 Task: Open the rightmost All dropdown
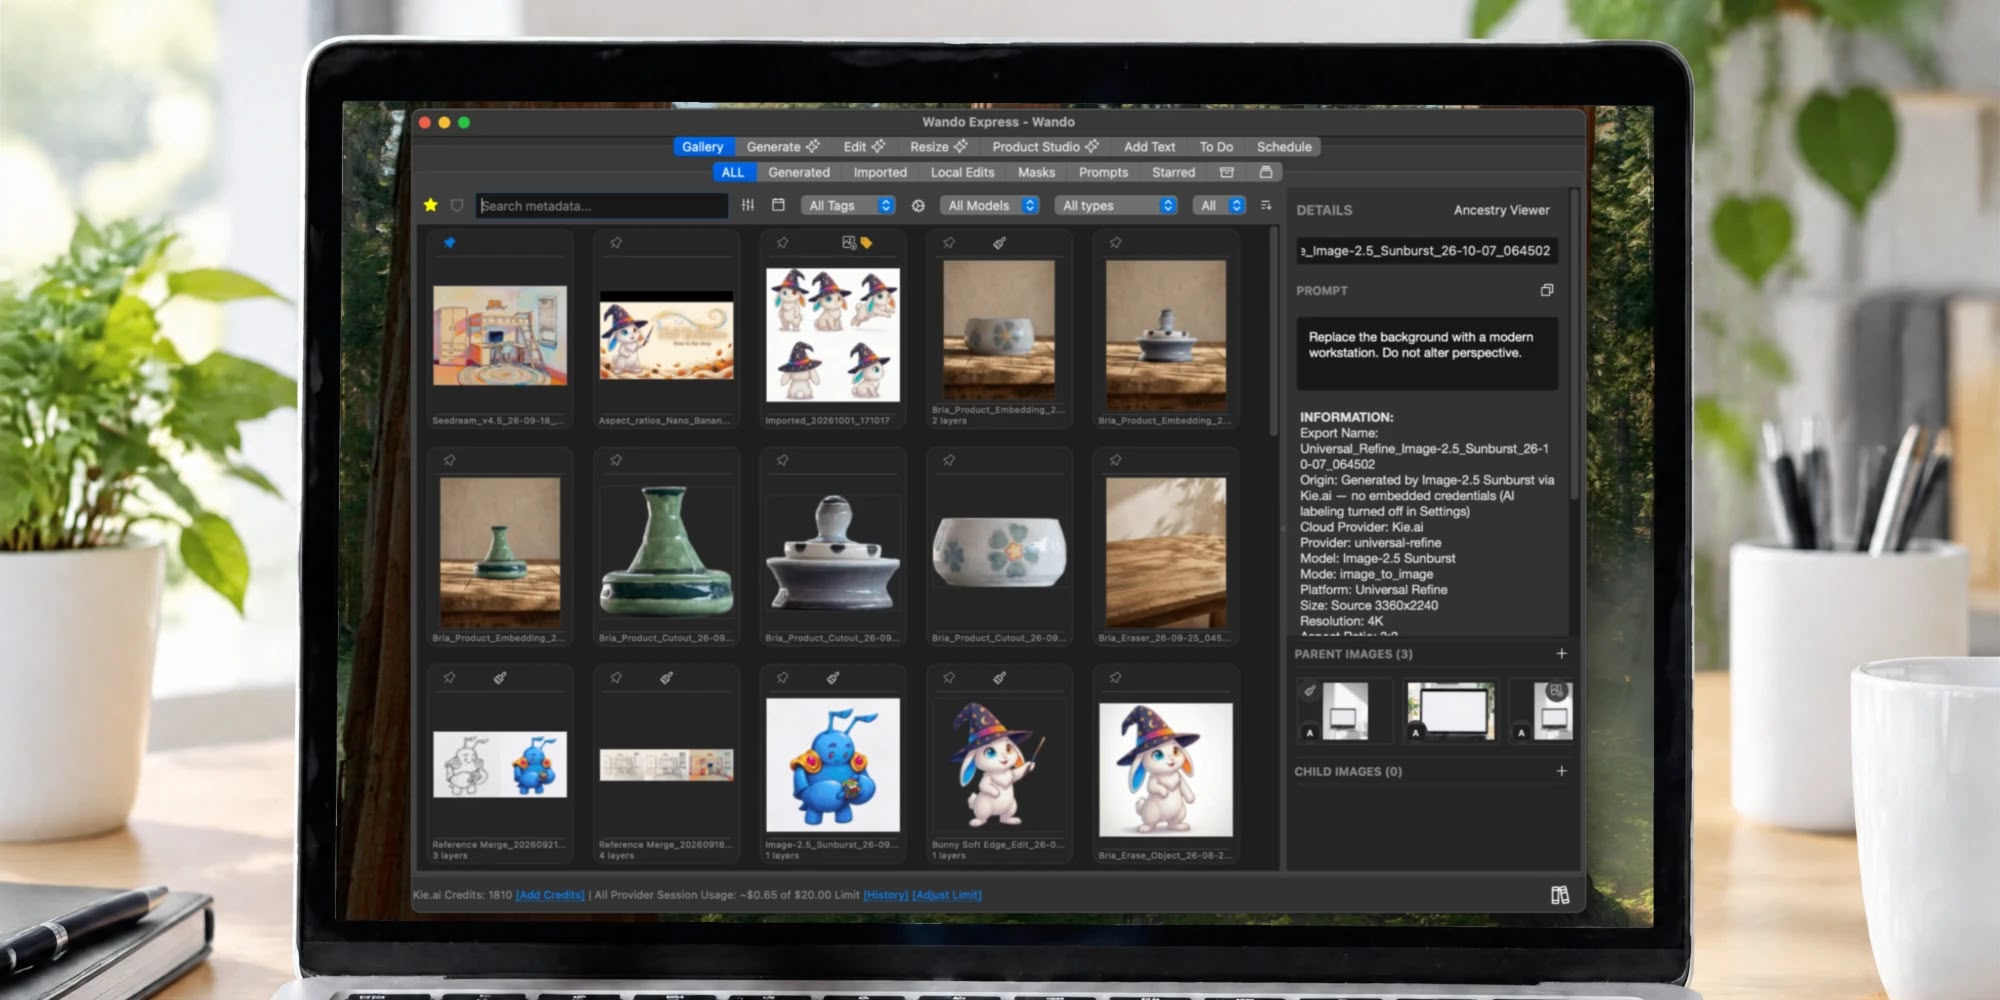(1219, 205)
